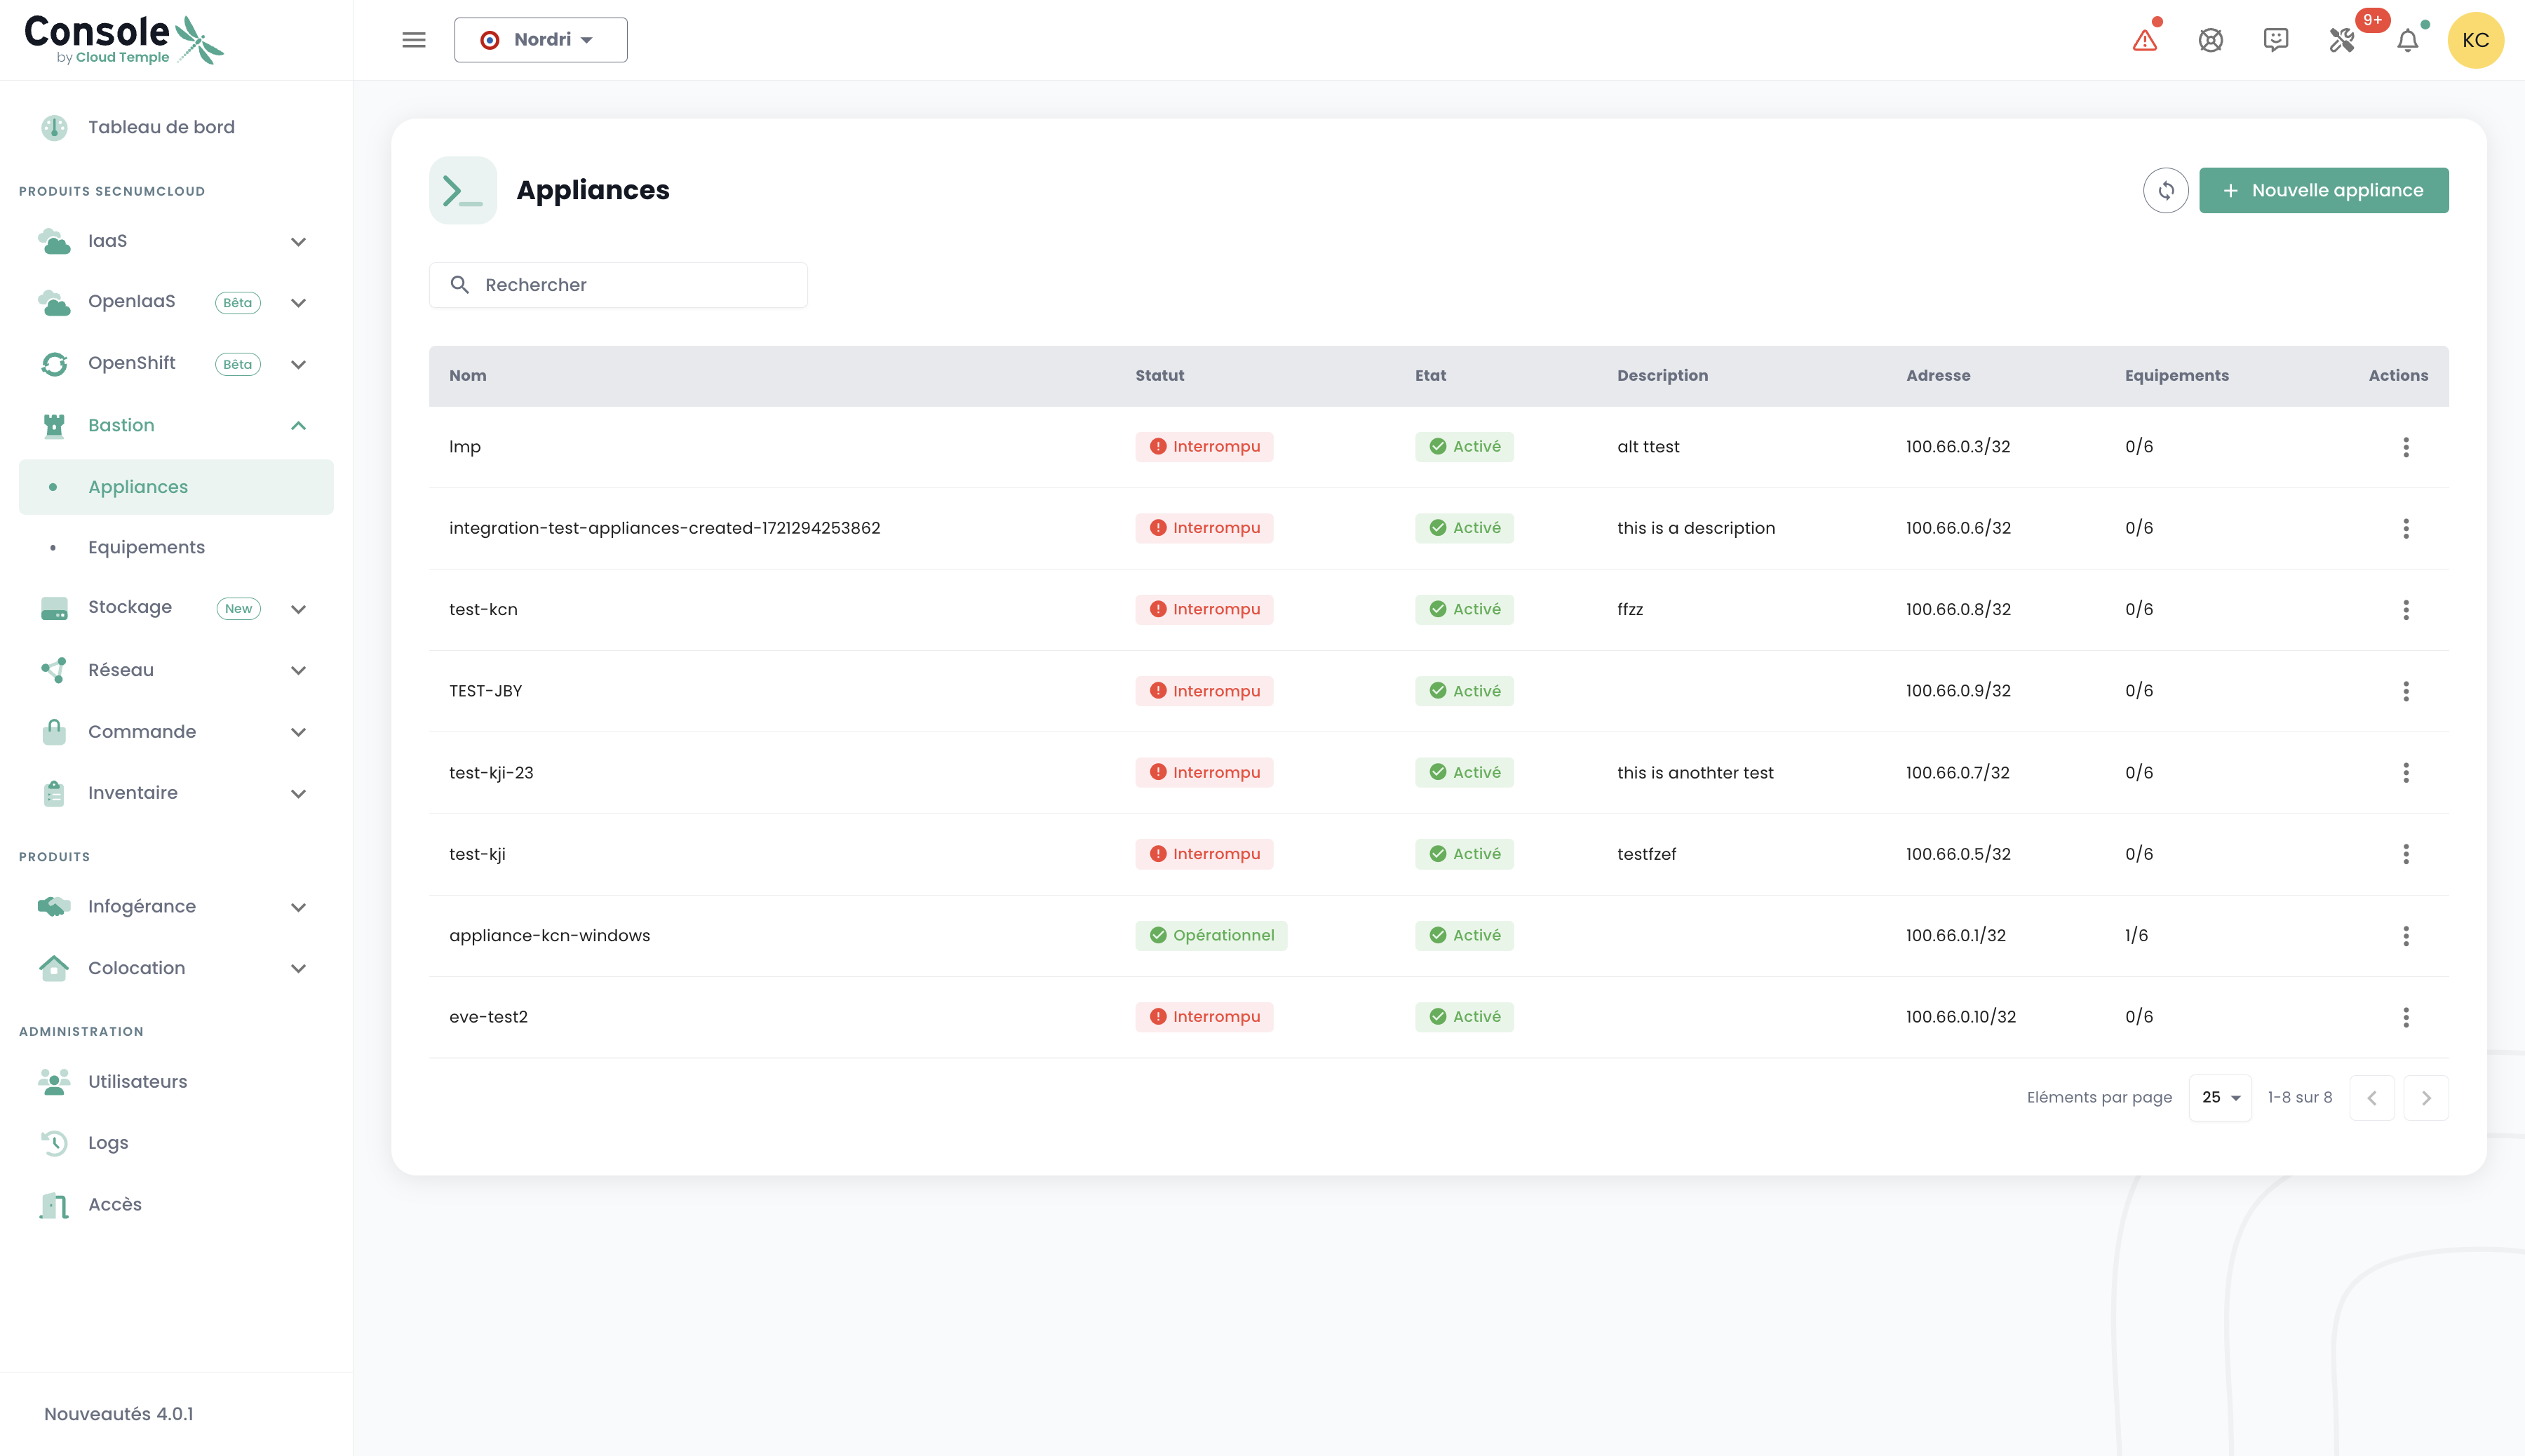The image size is (2525, 1456).
Task: Open Tableau de bord menu item
Action: (161, 127)
